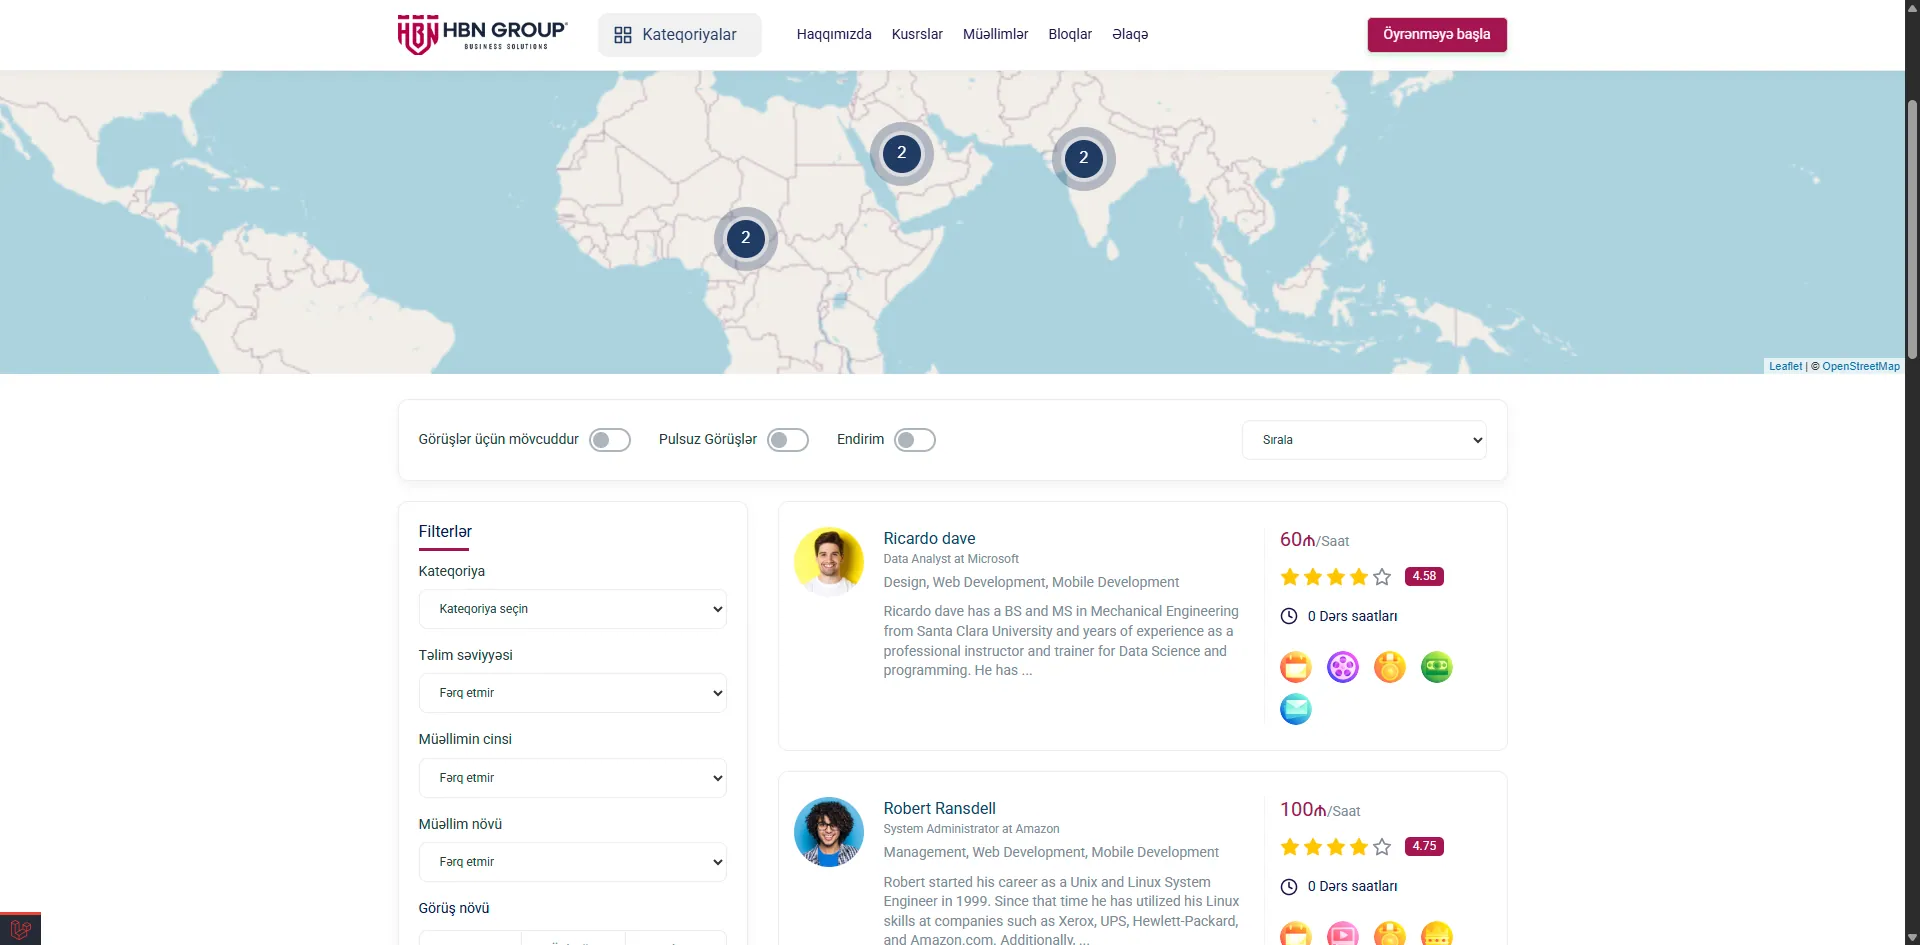This screenshot has width=1920, height=945.
Task: Open the Laravel debug bar icon
Action: (x=20, y=930)
